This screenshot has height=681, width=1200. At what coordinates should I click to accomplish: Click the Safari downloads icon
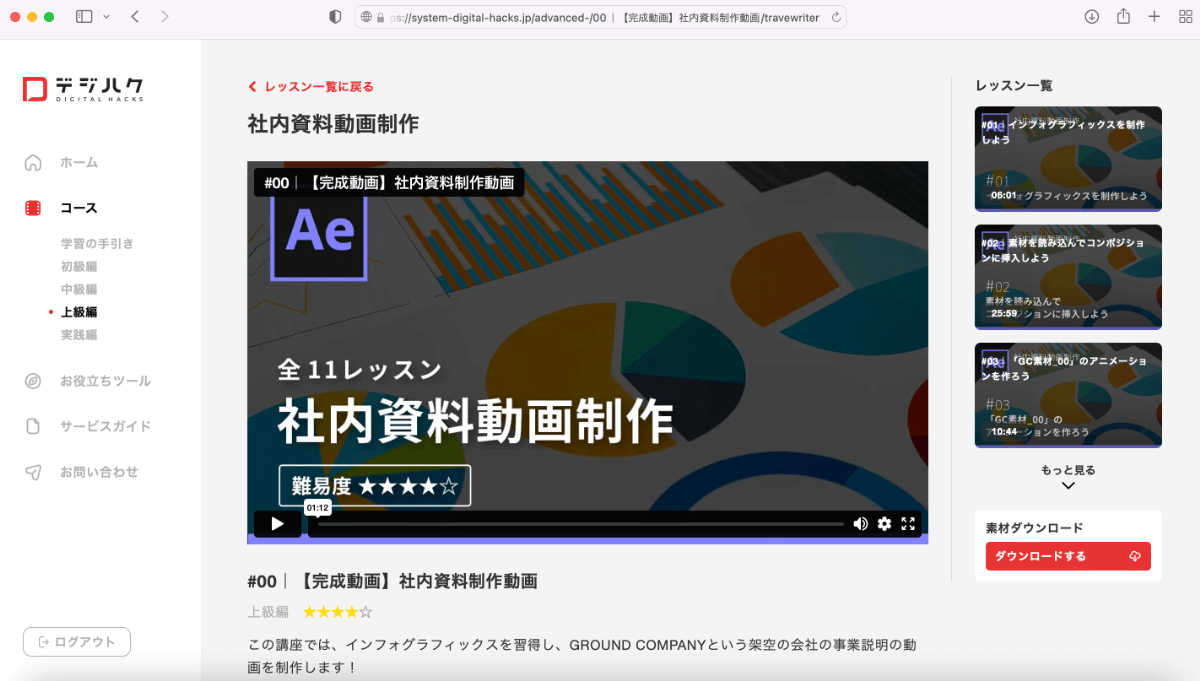[1092, 16]
